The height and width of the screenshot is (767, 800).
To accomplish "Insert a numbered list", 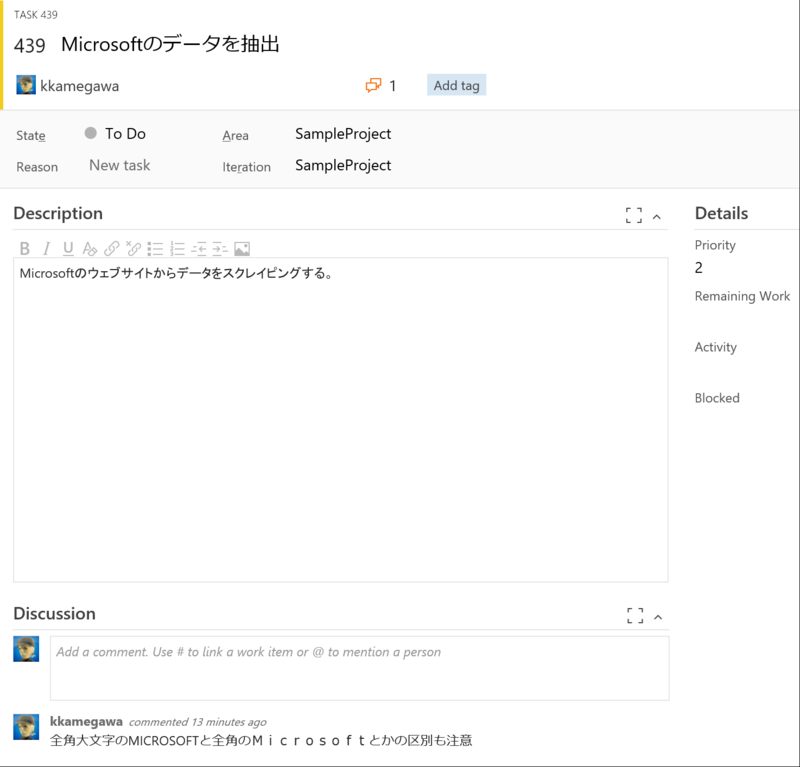I will tap(177, 249).
